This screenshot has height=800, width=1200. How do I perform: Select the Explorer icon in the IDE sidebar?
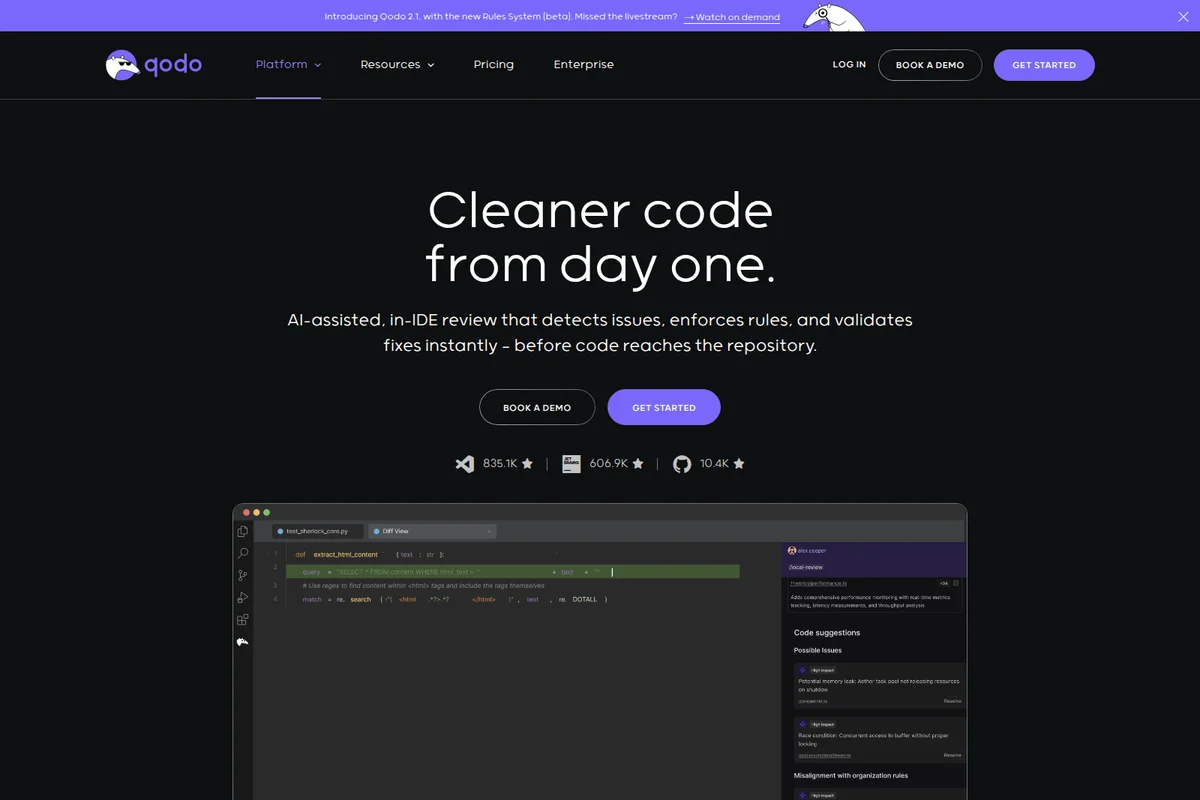[242, 531]
